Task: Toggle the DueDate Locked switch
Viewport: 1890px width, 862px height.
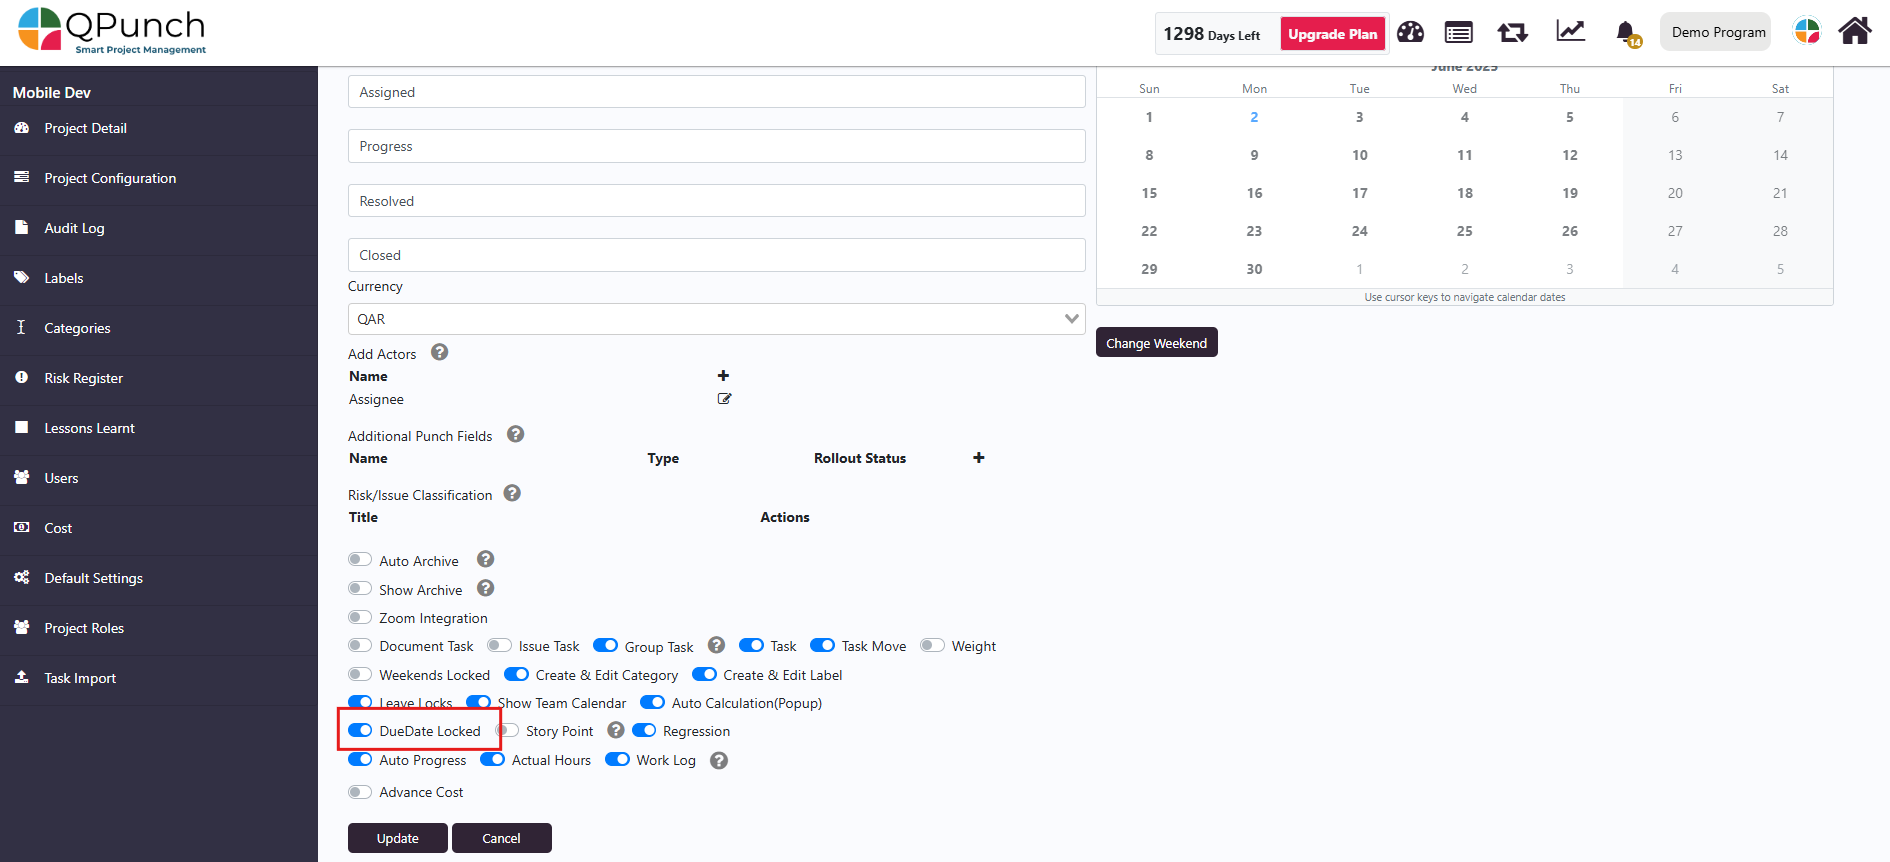Action: (x=360, y=731)
